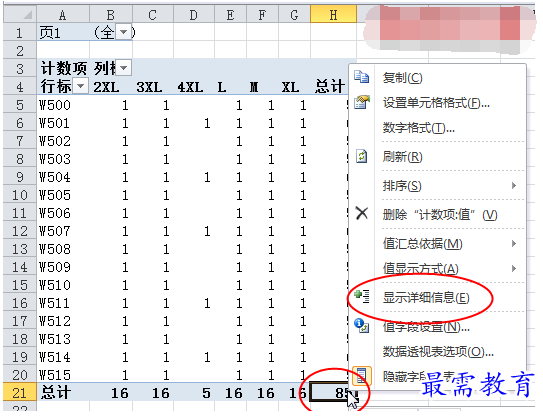Open row labels filter dropdown in A4
The image size is (543, 416).
[x=81, y=86]
